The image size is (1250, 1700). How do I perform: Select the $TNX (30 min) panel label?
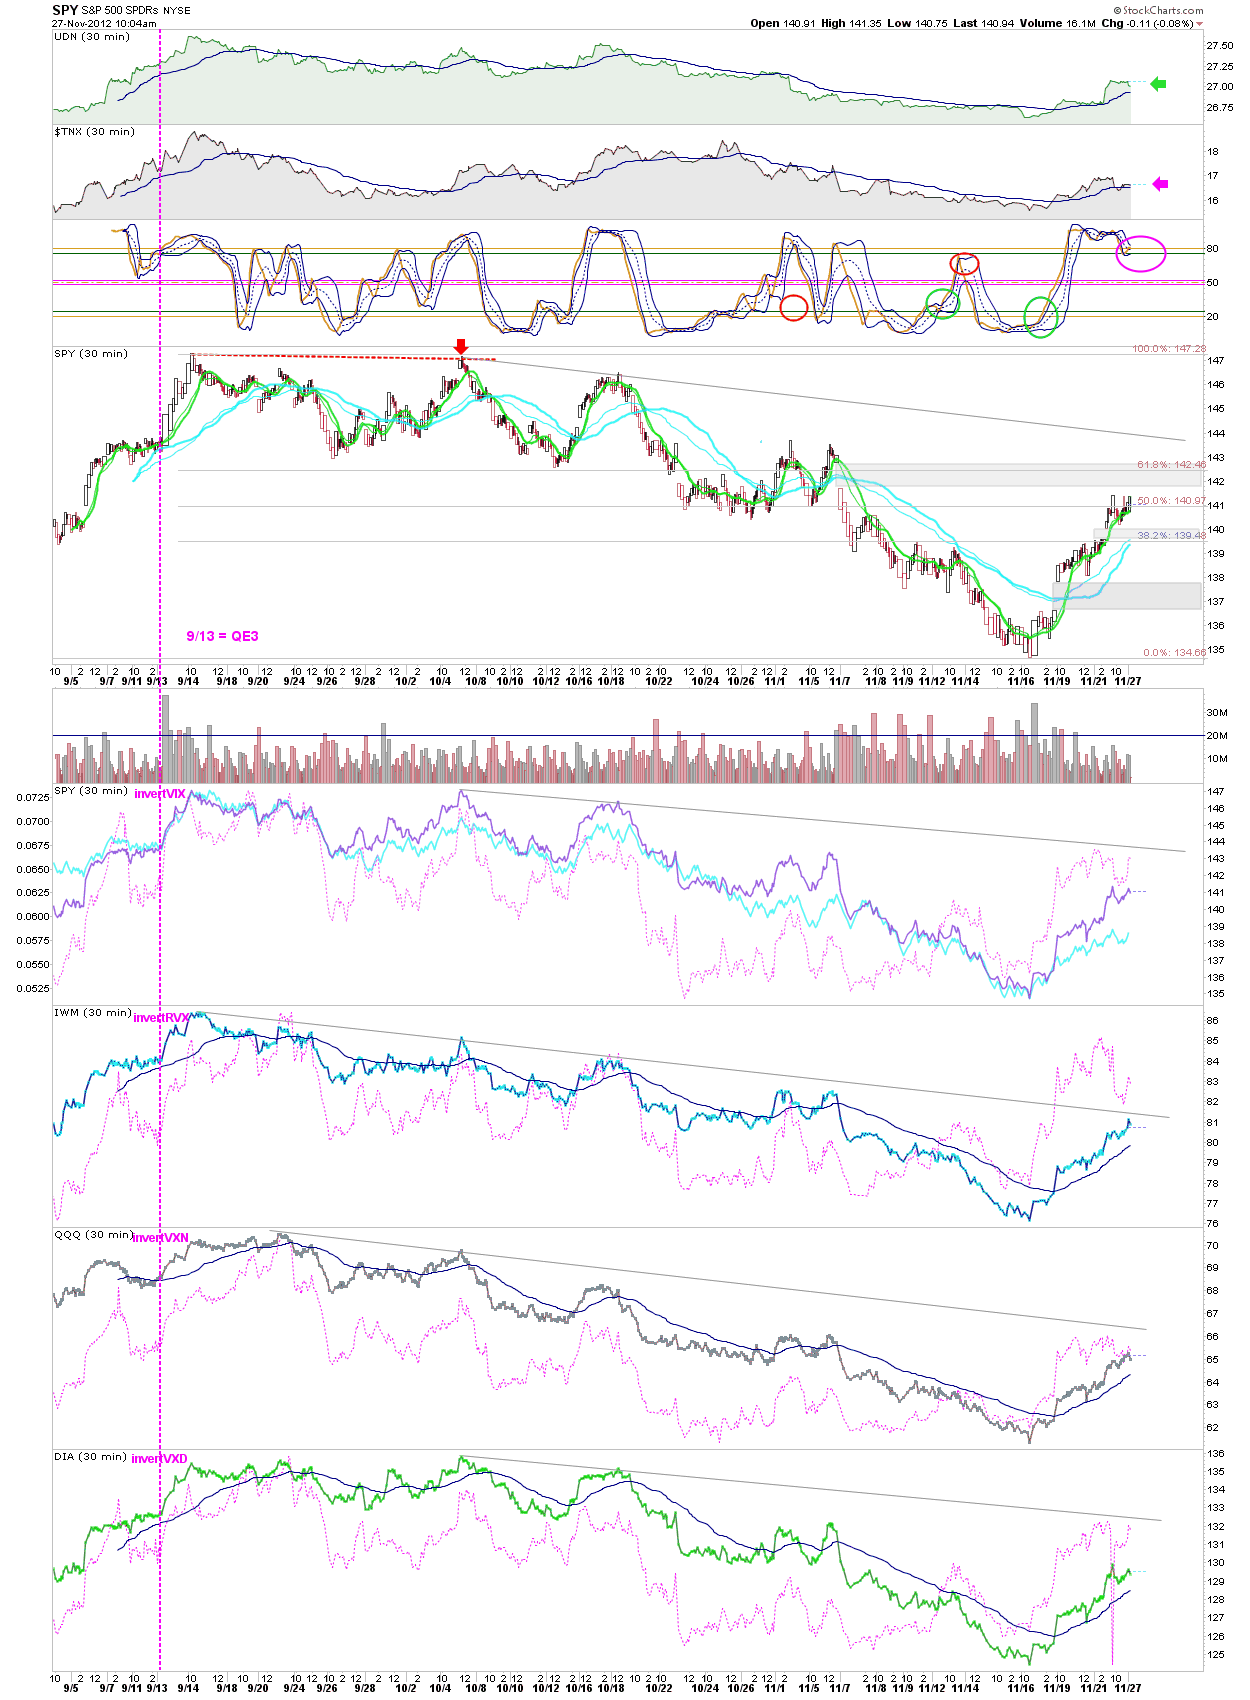[94, 132]
